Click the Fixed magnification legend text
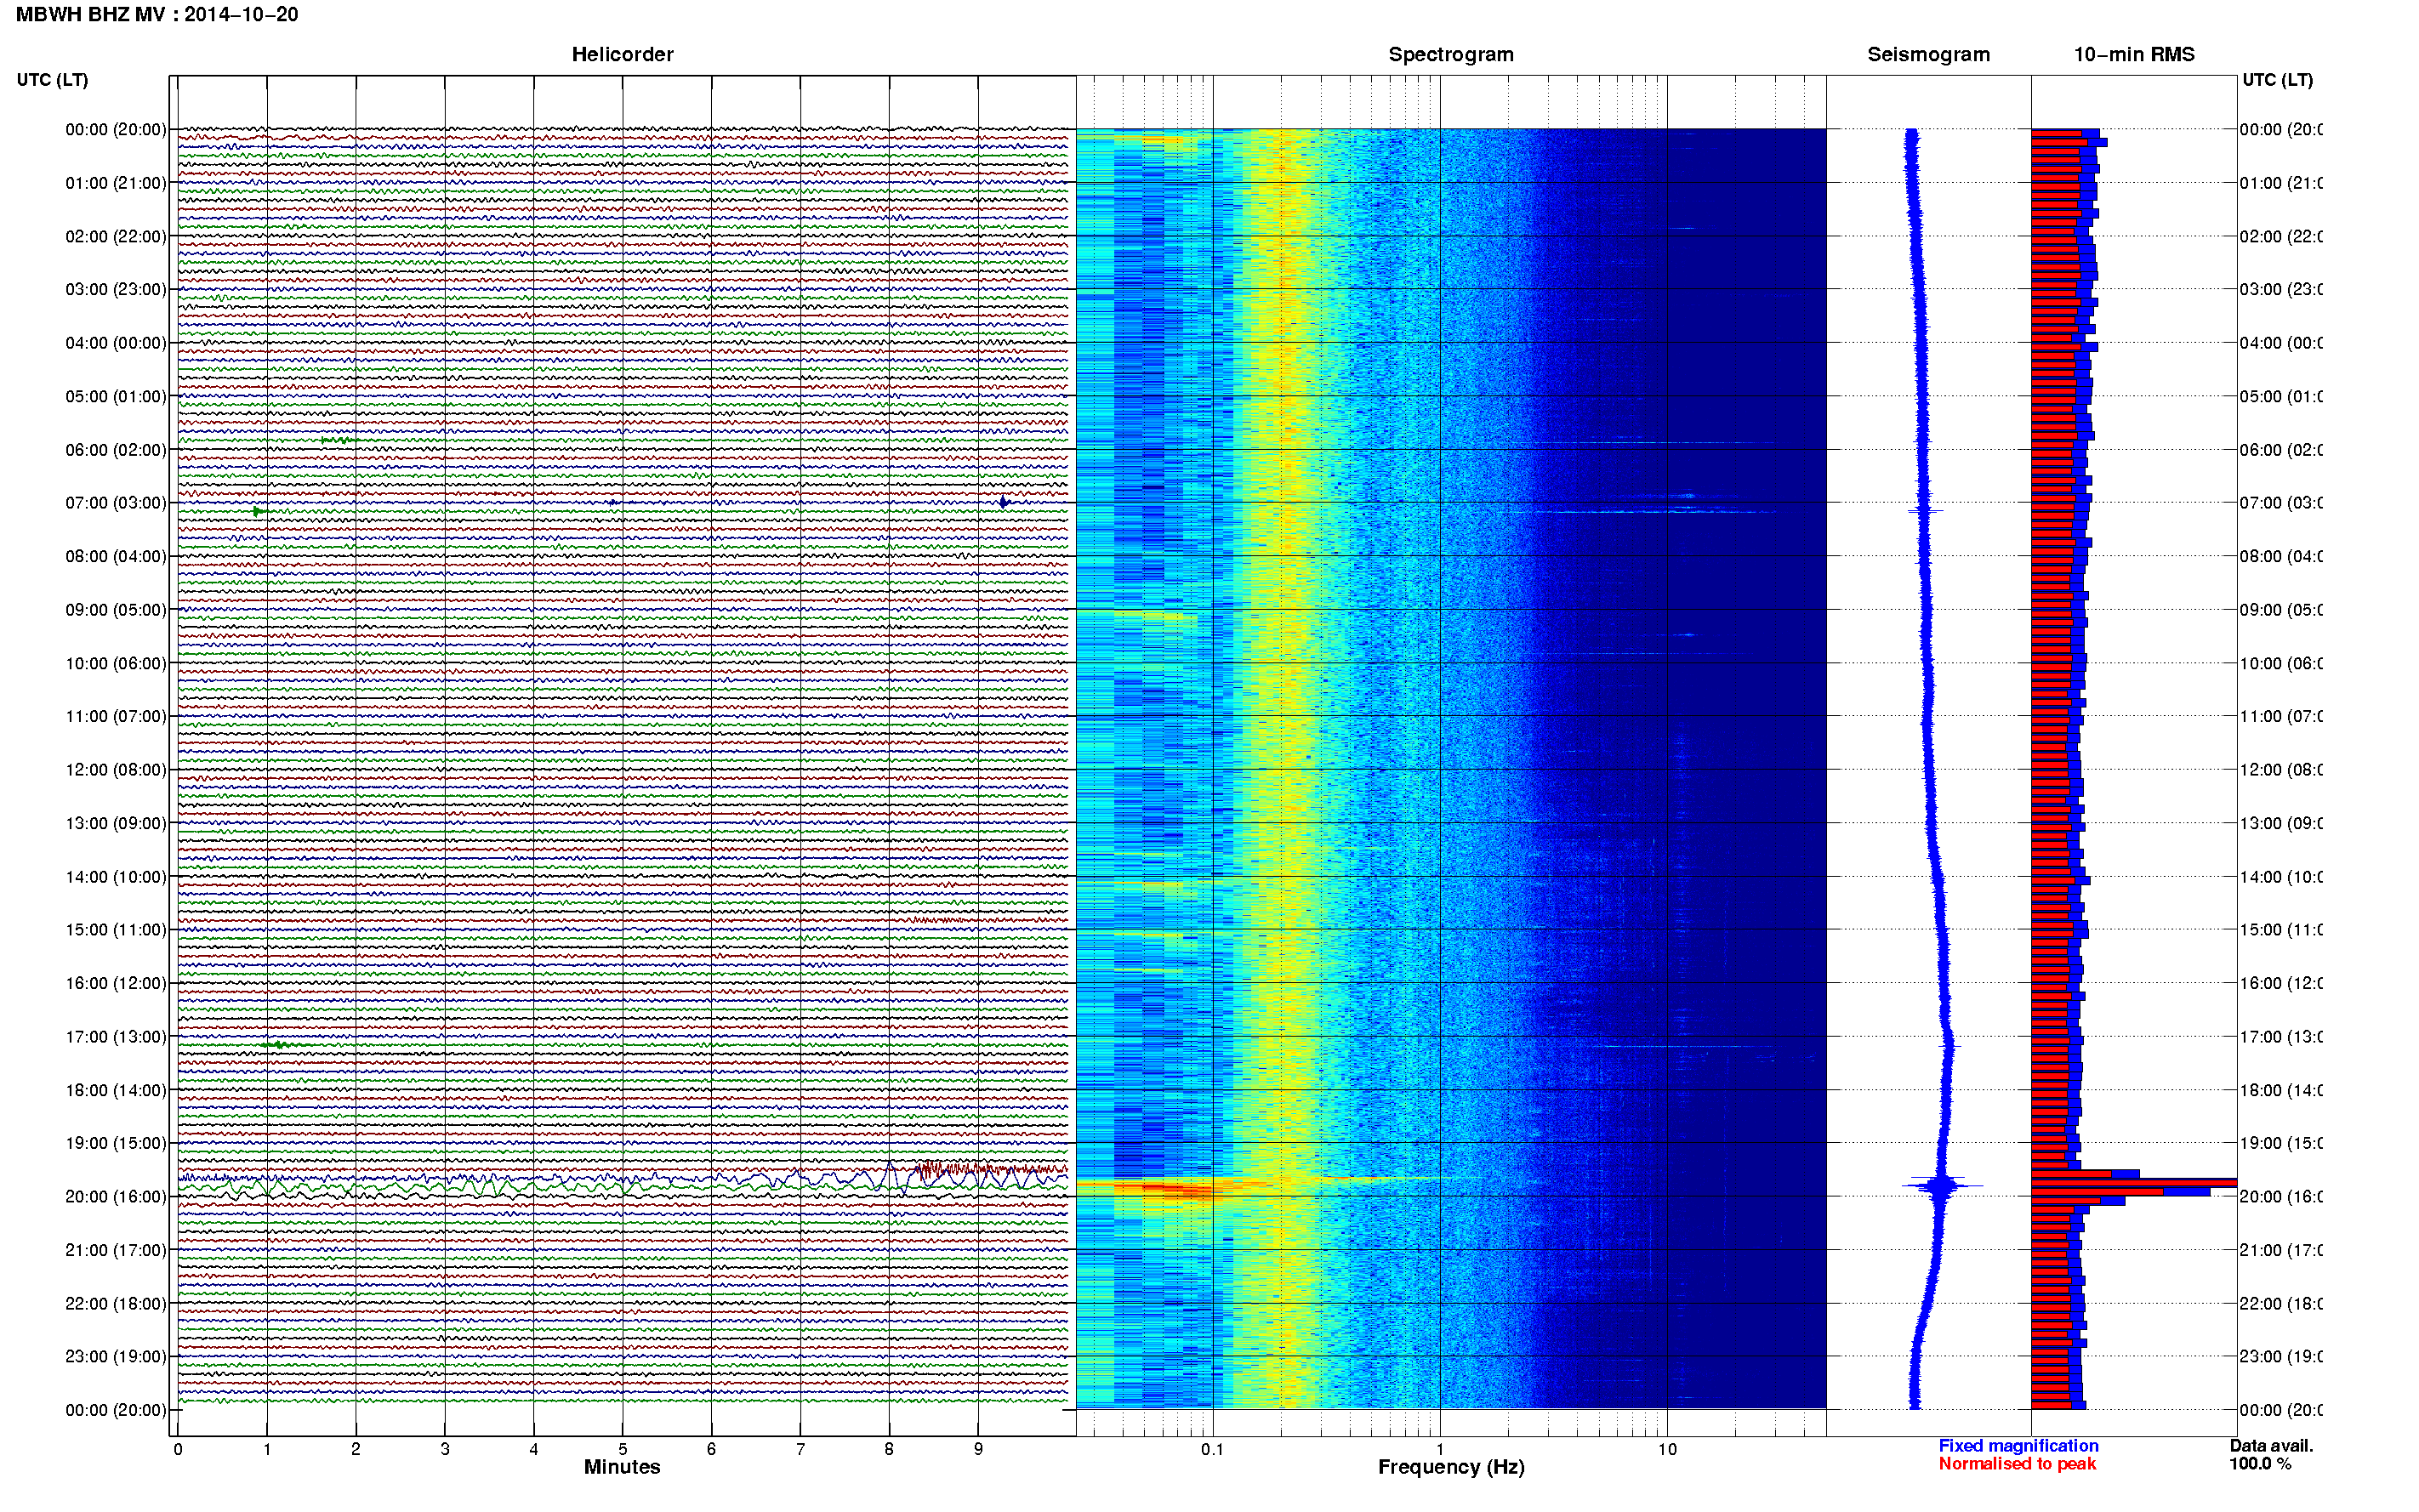Image resolution: width=2419 pixels, height=1512 pixels. click(2018, 1446)
